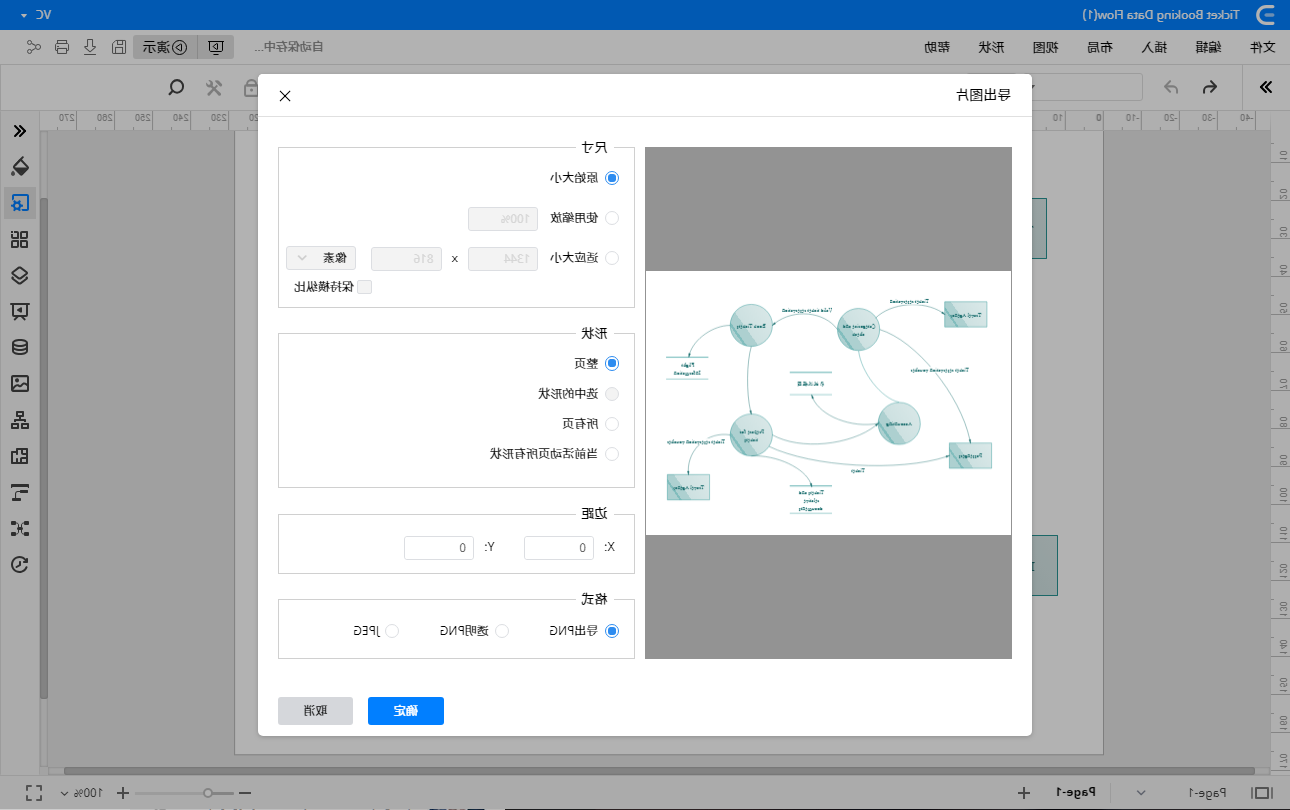
Task: Open the history clock icon
Action: tap(19, 564)
